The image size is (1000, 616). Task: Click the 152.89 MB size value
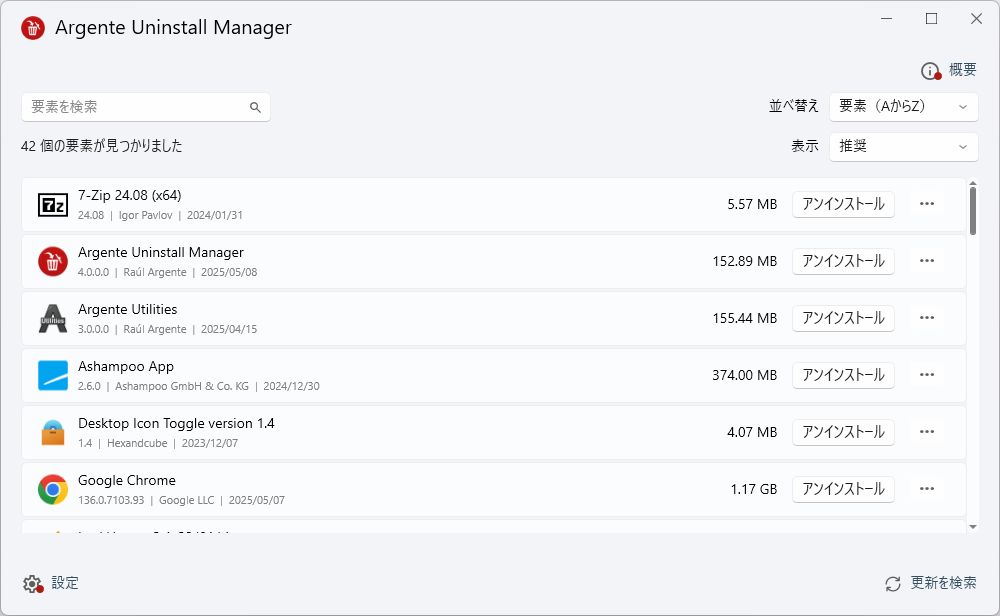[744, 261]
